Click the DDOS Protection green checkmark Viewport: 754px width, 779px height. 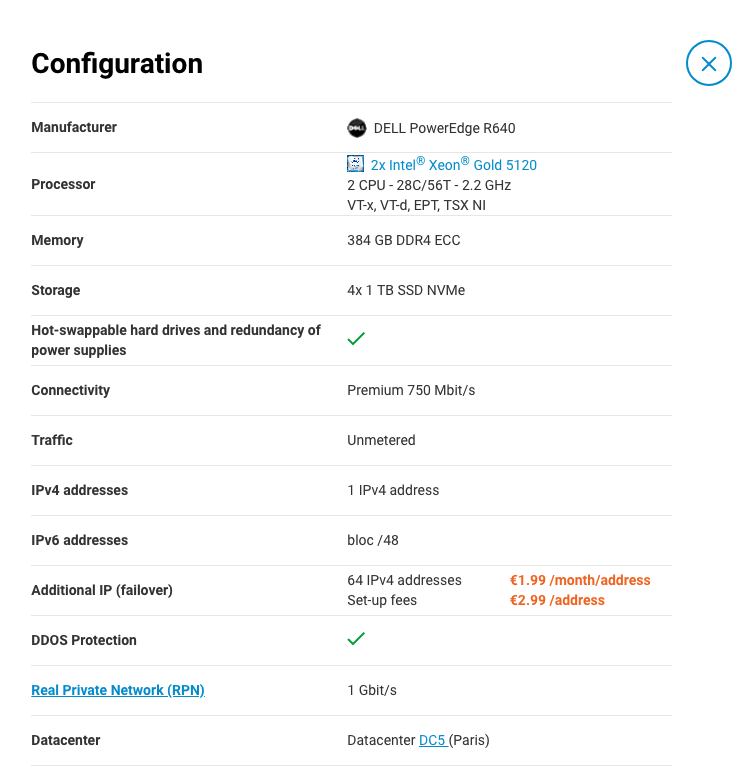pos(356,639)
